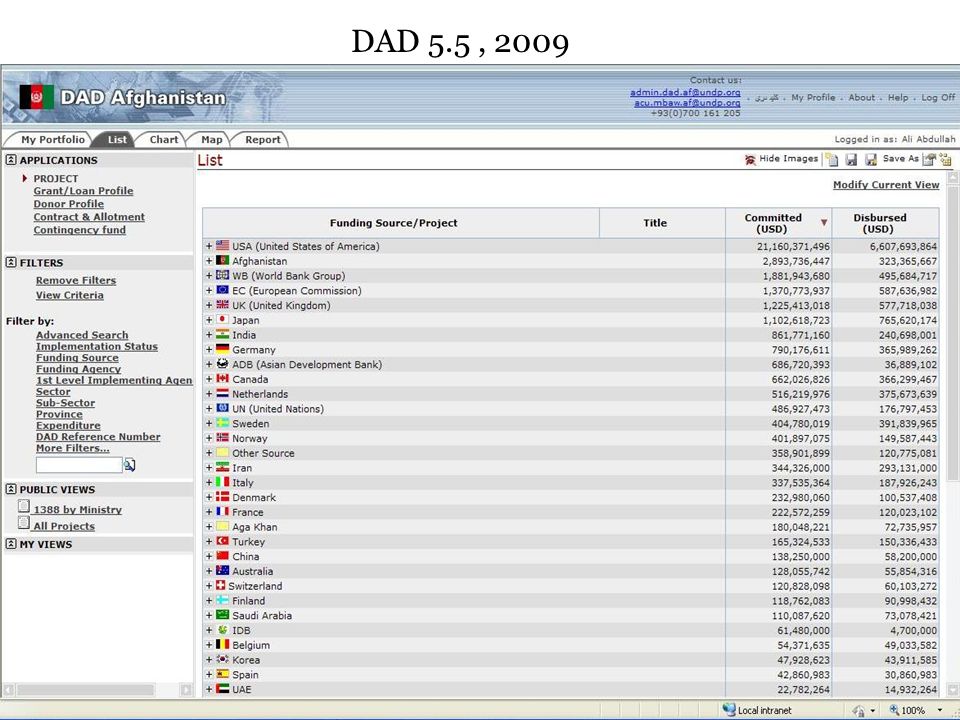
Task: Open the Donor Profile link
Action: pyautogui.click(x=69, y=203)
